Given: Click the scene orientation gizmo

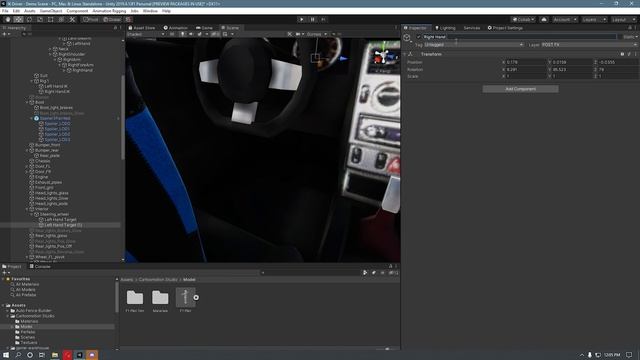Looking at the screenshot, I should 383,56.
